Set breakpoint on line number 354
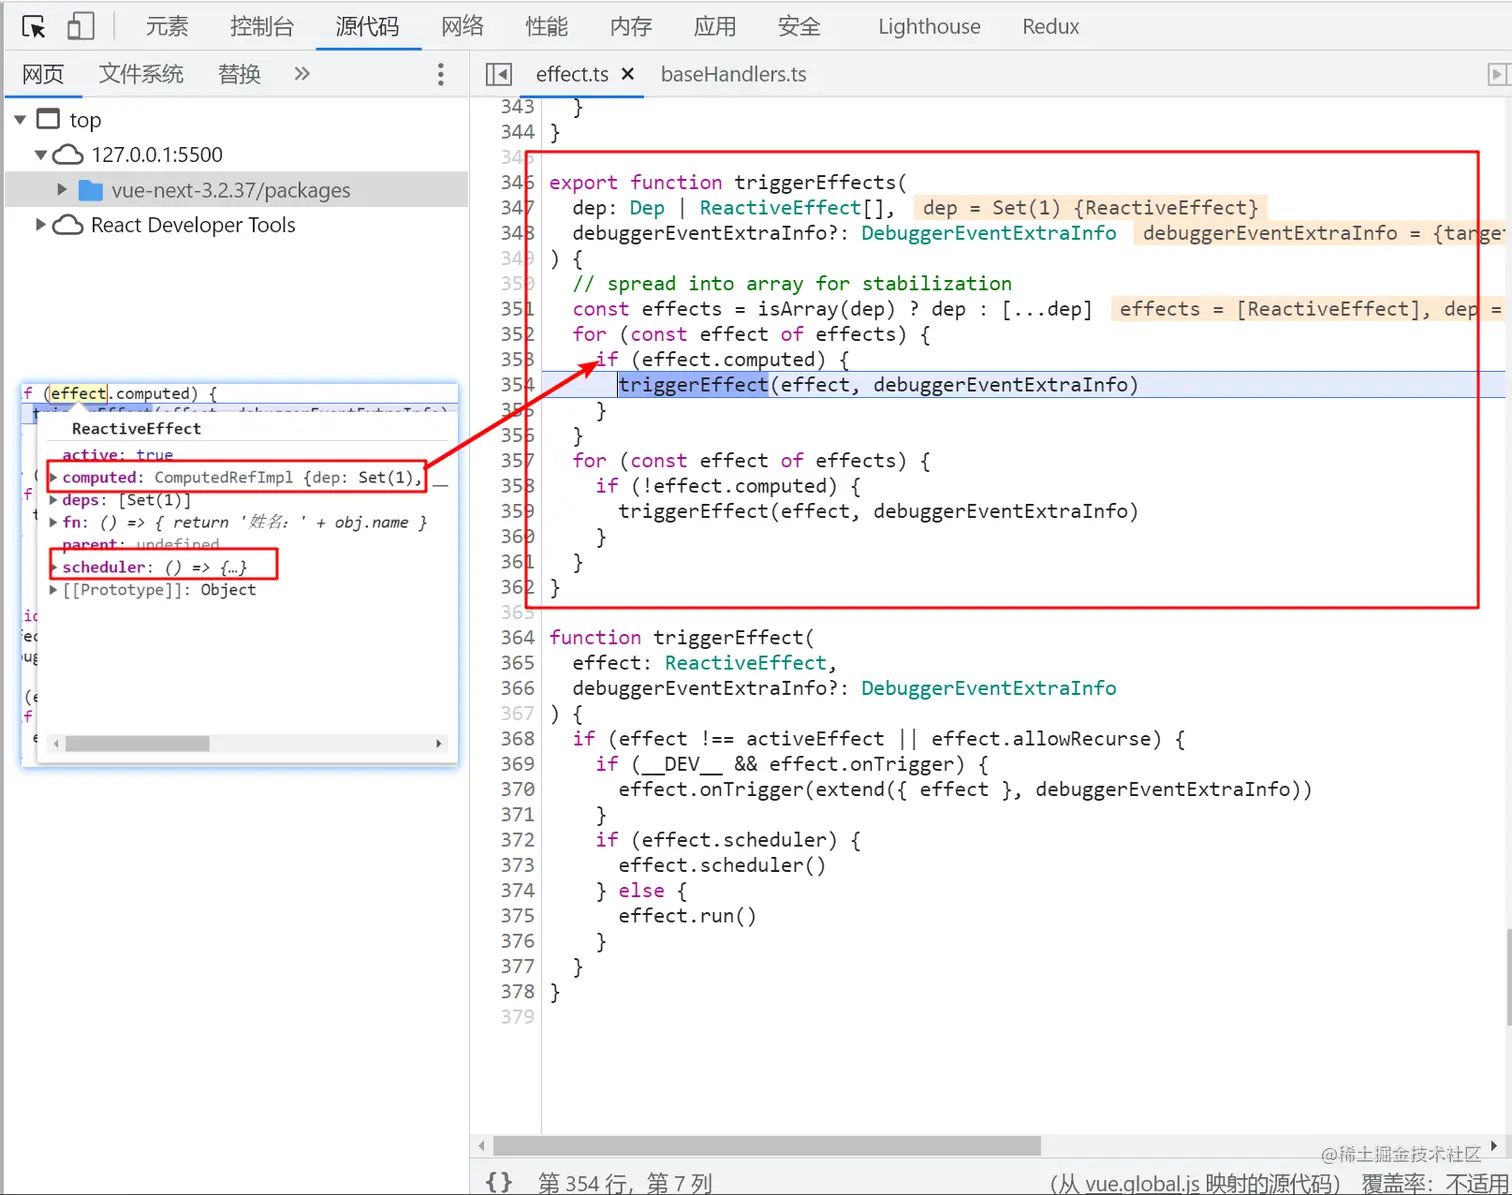This screenshot has height=1195, width=1512. (518, 385)
